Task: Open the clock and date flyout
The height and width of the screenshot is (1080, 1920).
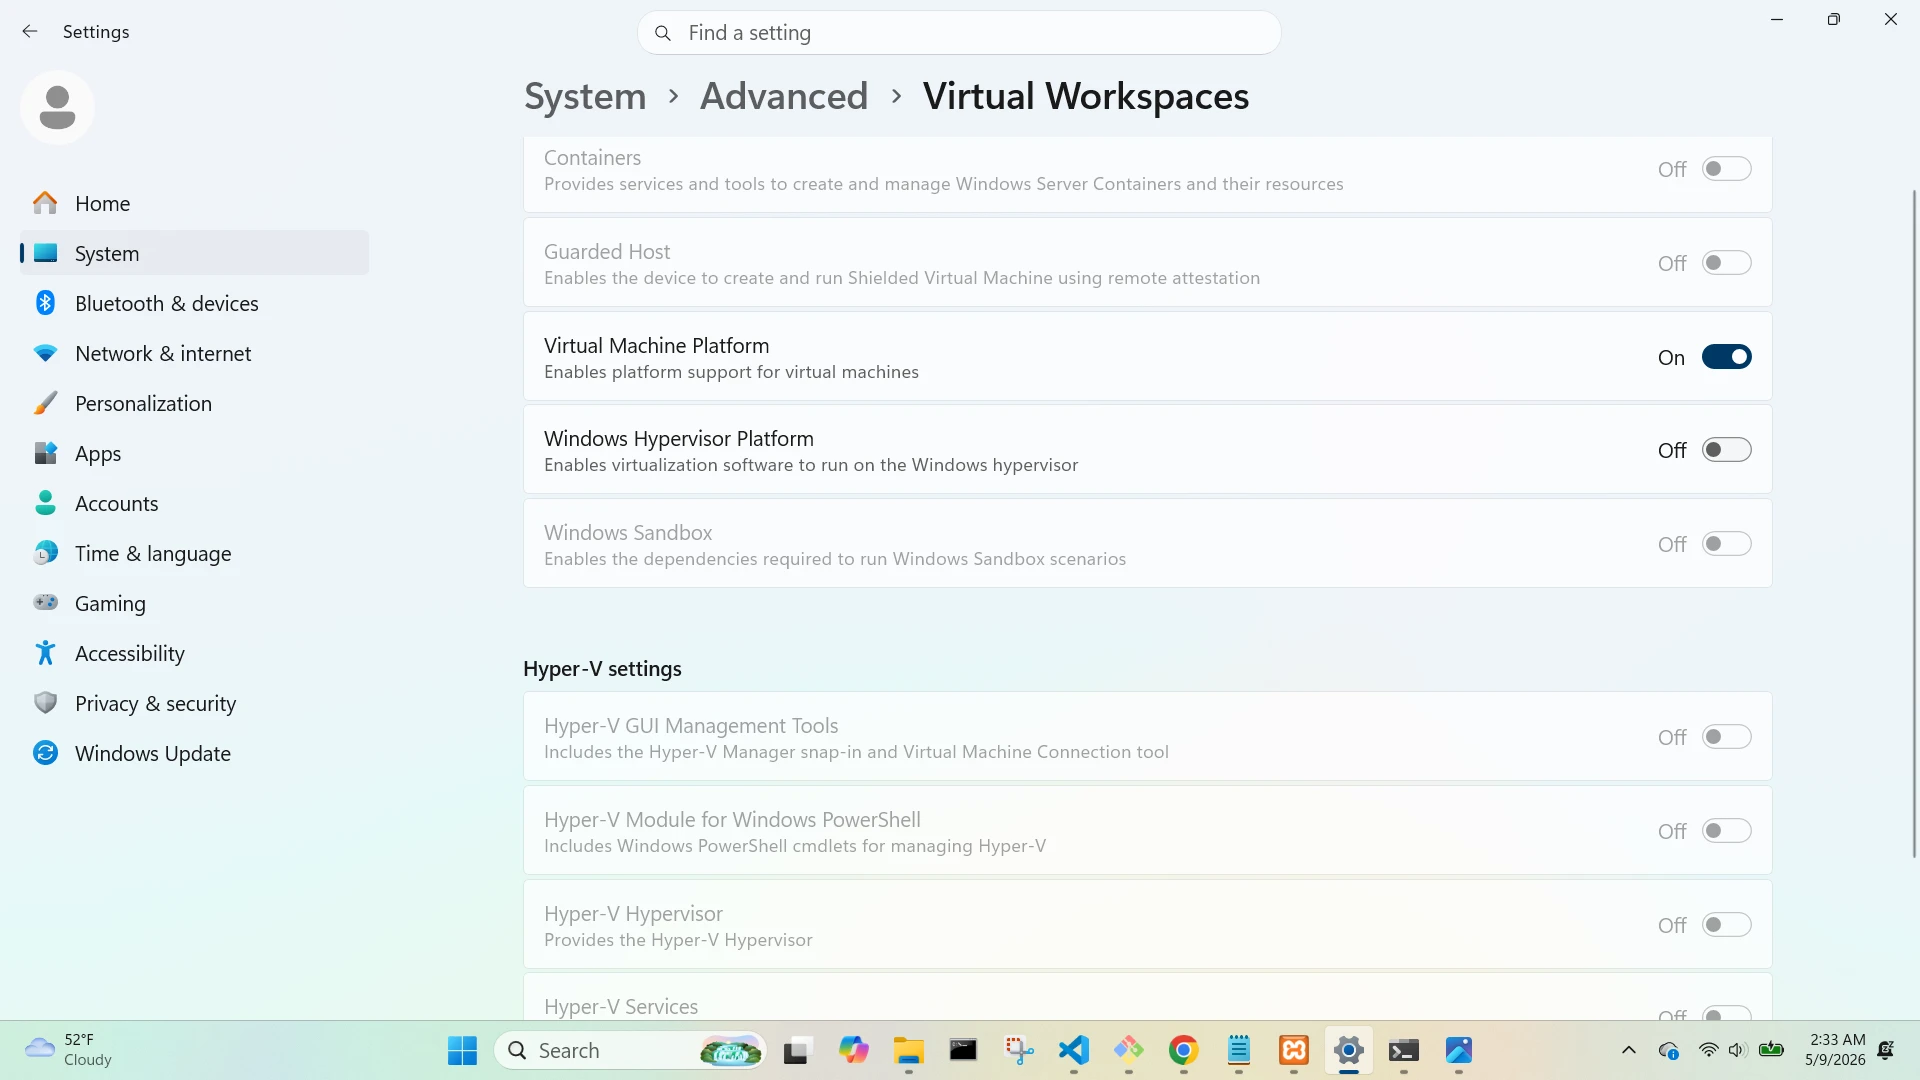Action: (1835, 1050)
